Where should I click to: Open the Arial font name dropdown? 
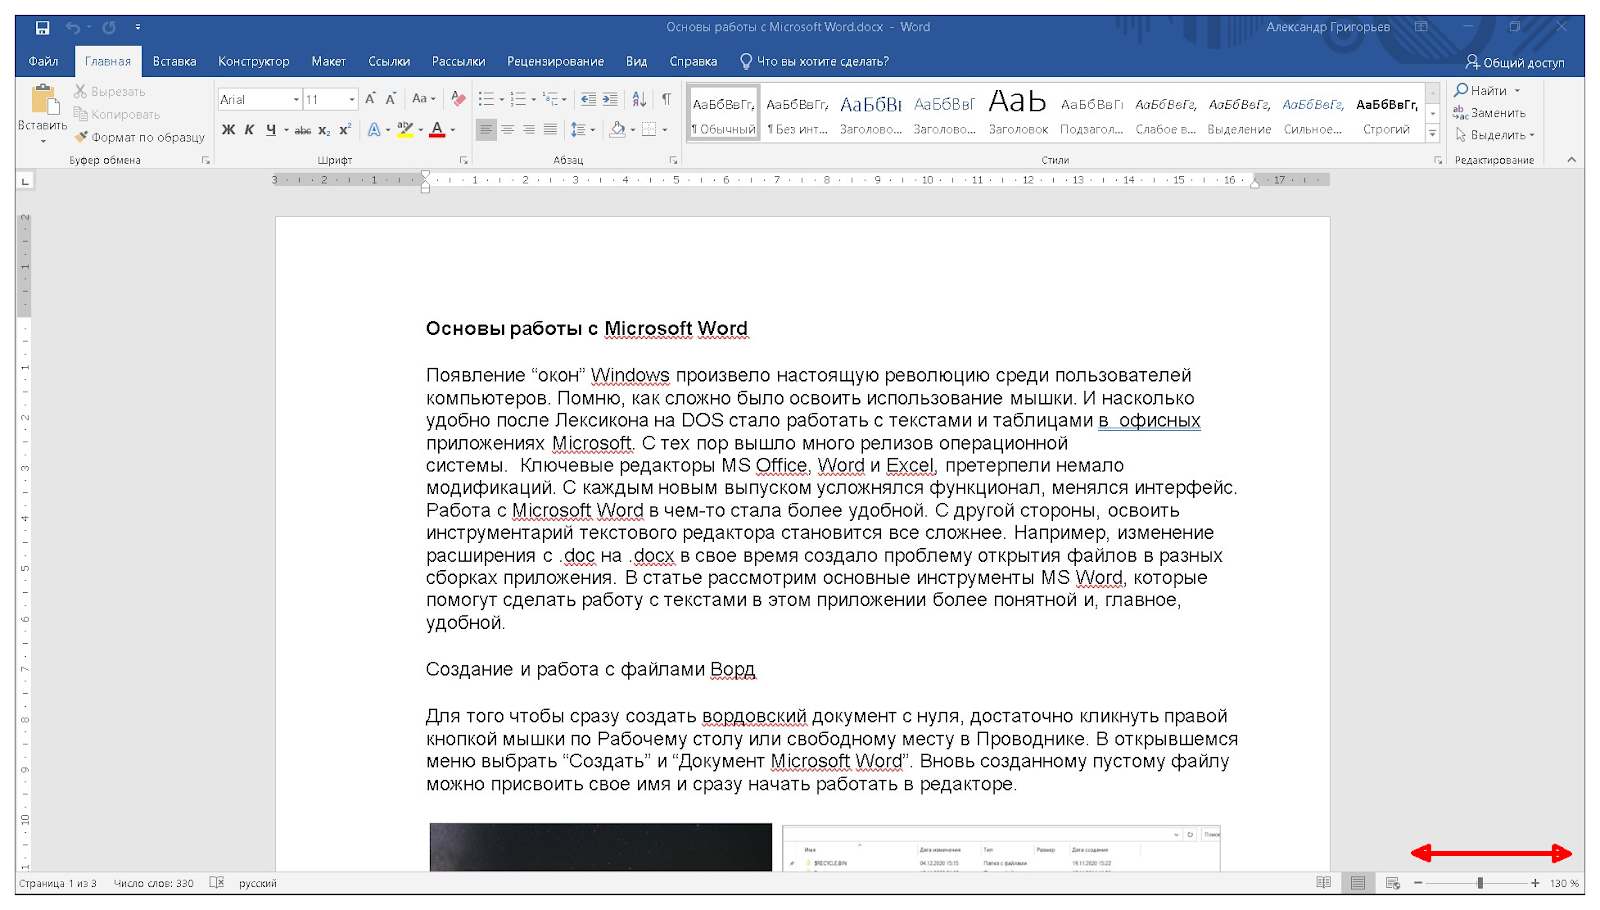(x=296, y=100)
